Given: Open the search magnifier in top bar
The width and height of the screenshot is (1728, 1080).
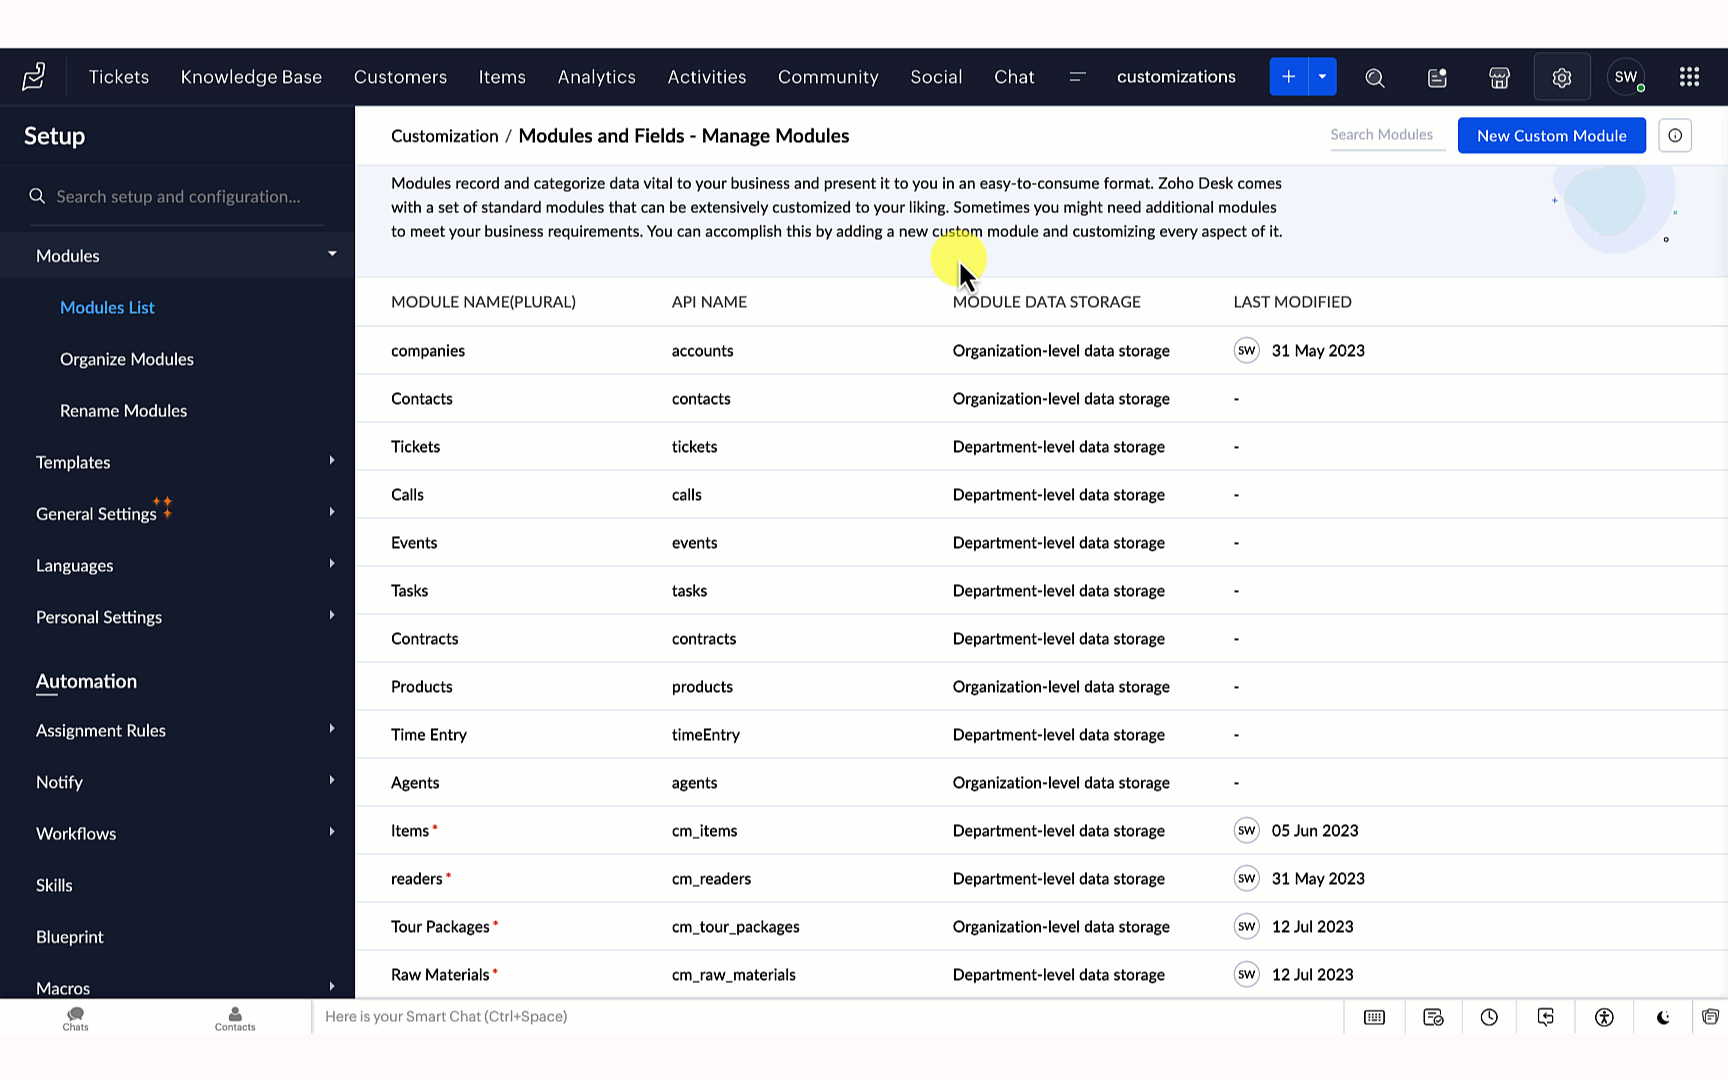Looking at the screenshot, I should coord(1375,77).
